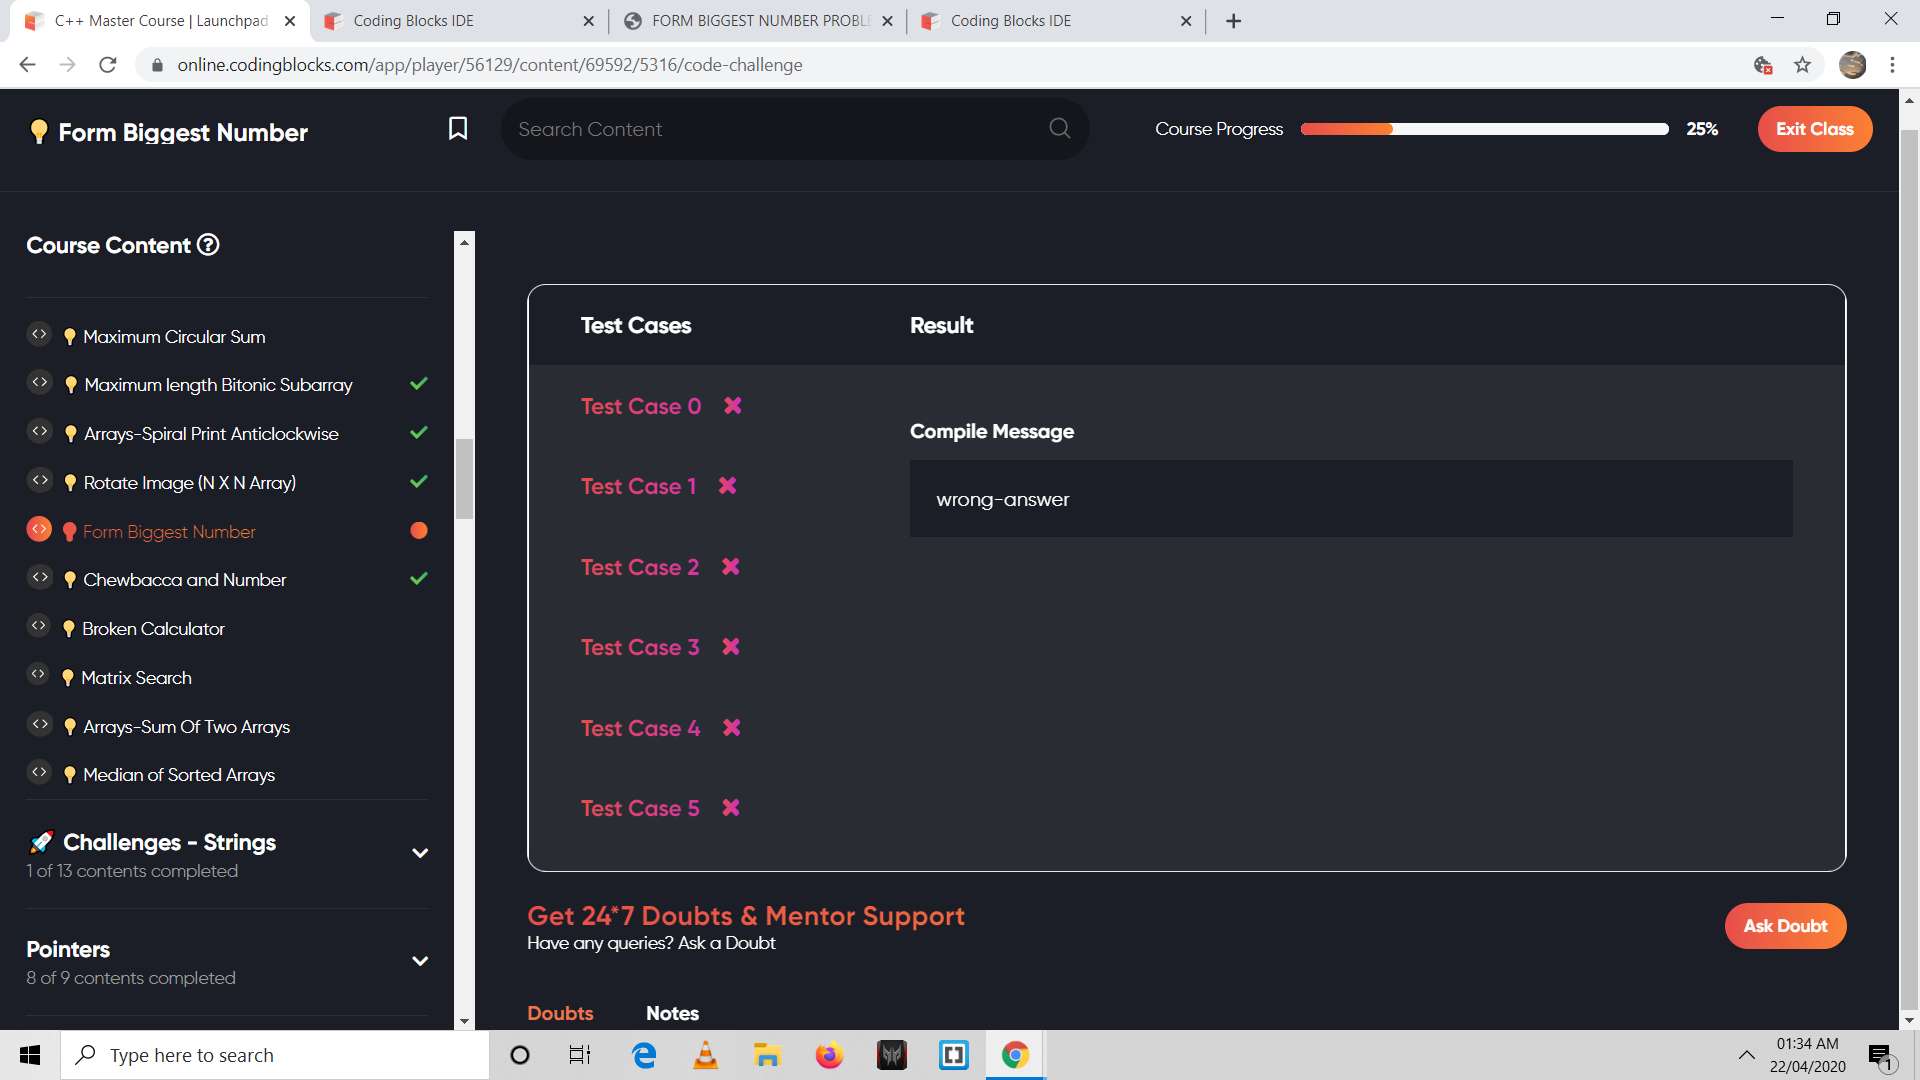This screenshot has height=1080, width=1920.
Task: Click the Ask Doubt button
Action: pos(1785,926)
